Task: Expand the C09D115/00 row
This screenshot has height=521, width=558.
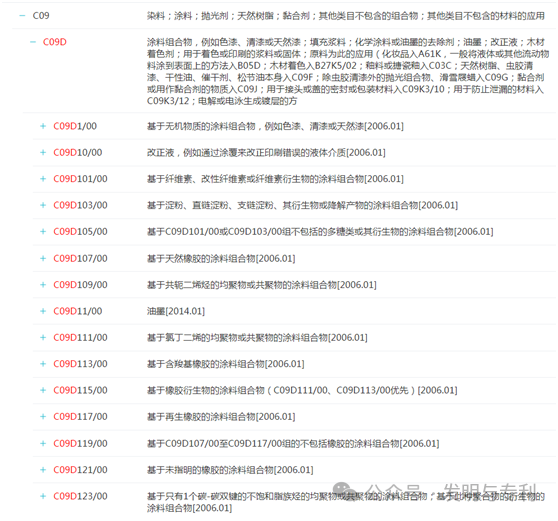Action: [43, 390]
